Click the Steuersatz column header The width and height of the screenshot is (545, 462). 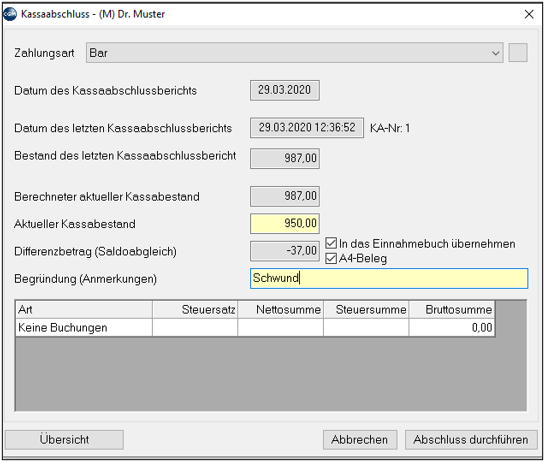tap(195, 310)
